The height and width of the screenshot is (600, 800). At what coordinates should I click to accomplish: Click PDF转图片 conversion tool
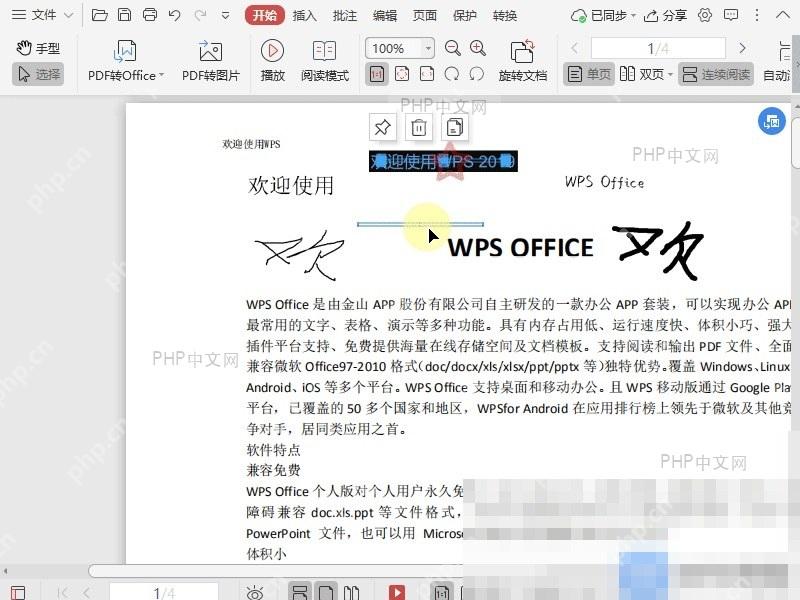pyautogui.click(x=211, y=61)
